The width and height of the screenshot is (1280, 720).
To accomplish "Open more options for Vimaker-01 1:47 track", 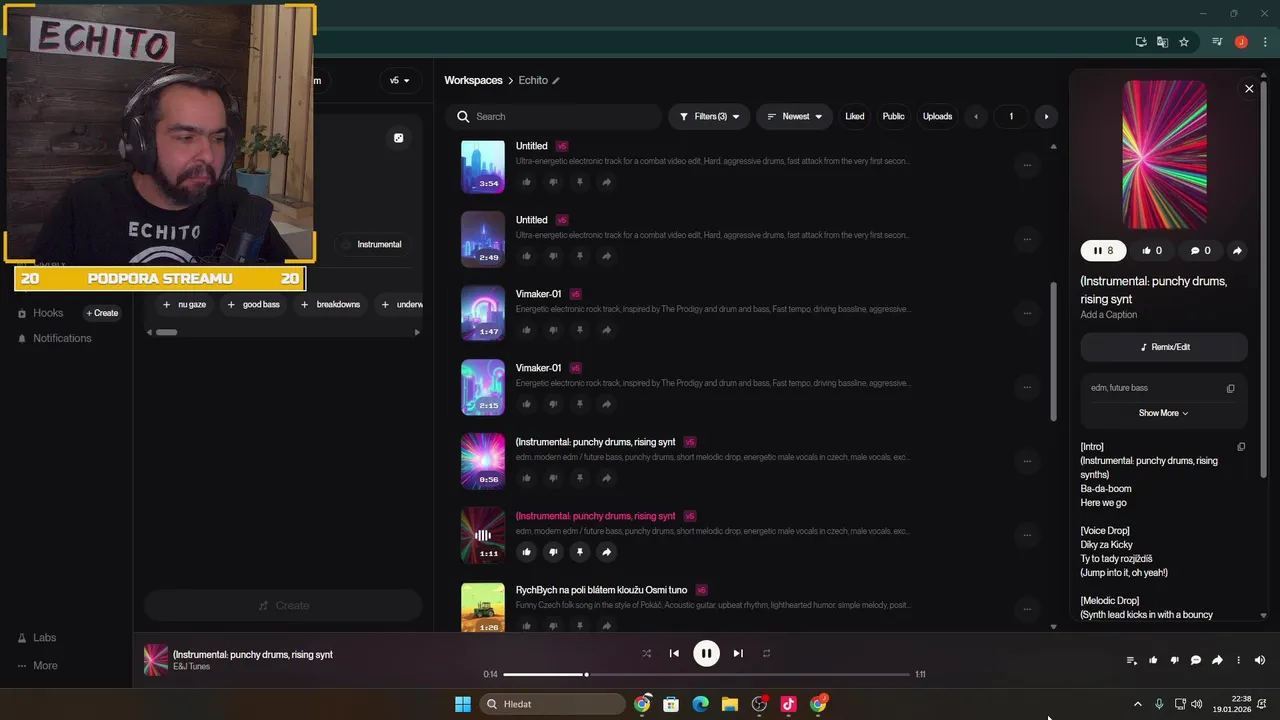I will pos(1027,313).
